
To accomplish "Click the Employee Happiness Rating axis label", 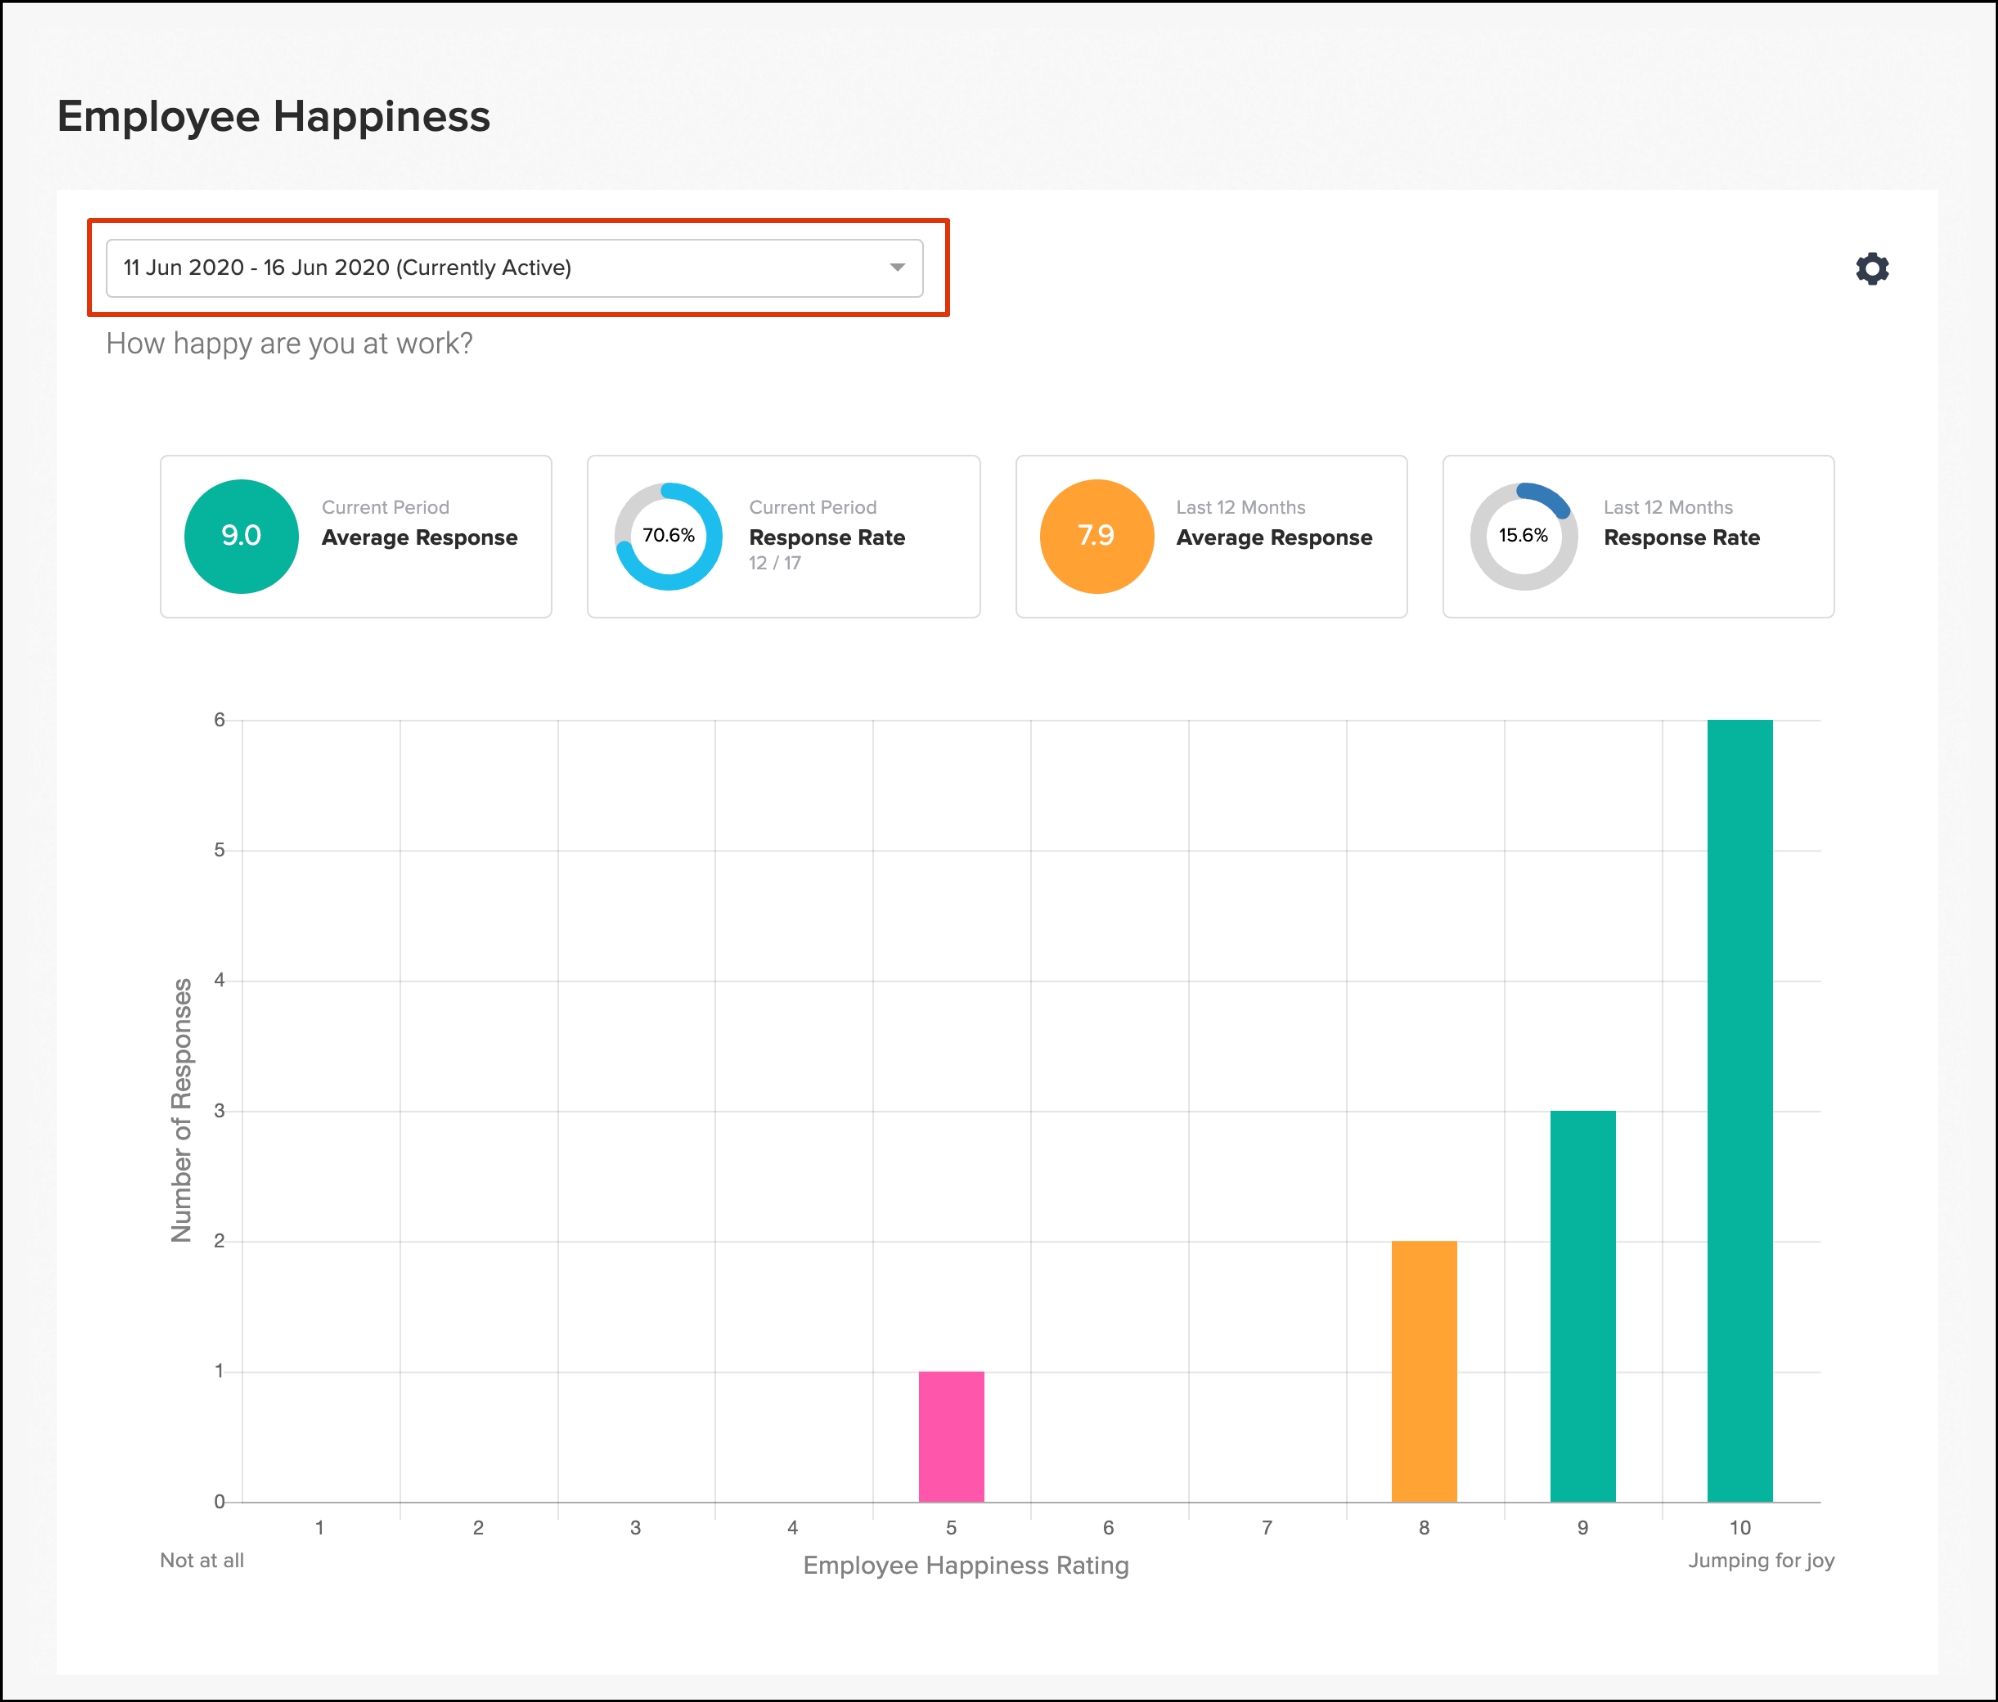I will click(965, 1565).
